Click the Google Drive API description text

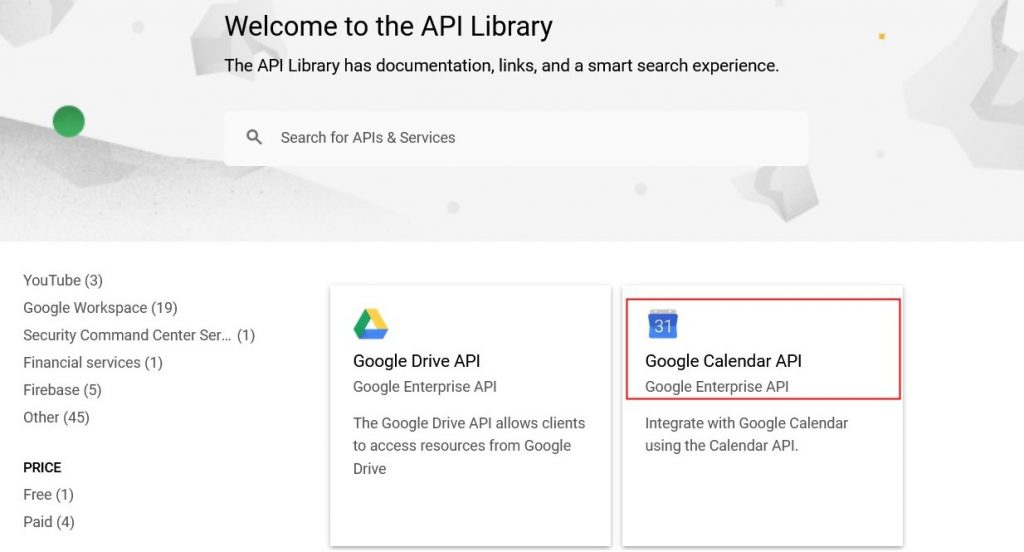tap(469, 445)
